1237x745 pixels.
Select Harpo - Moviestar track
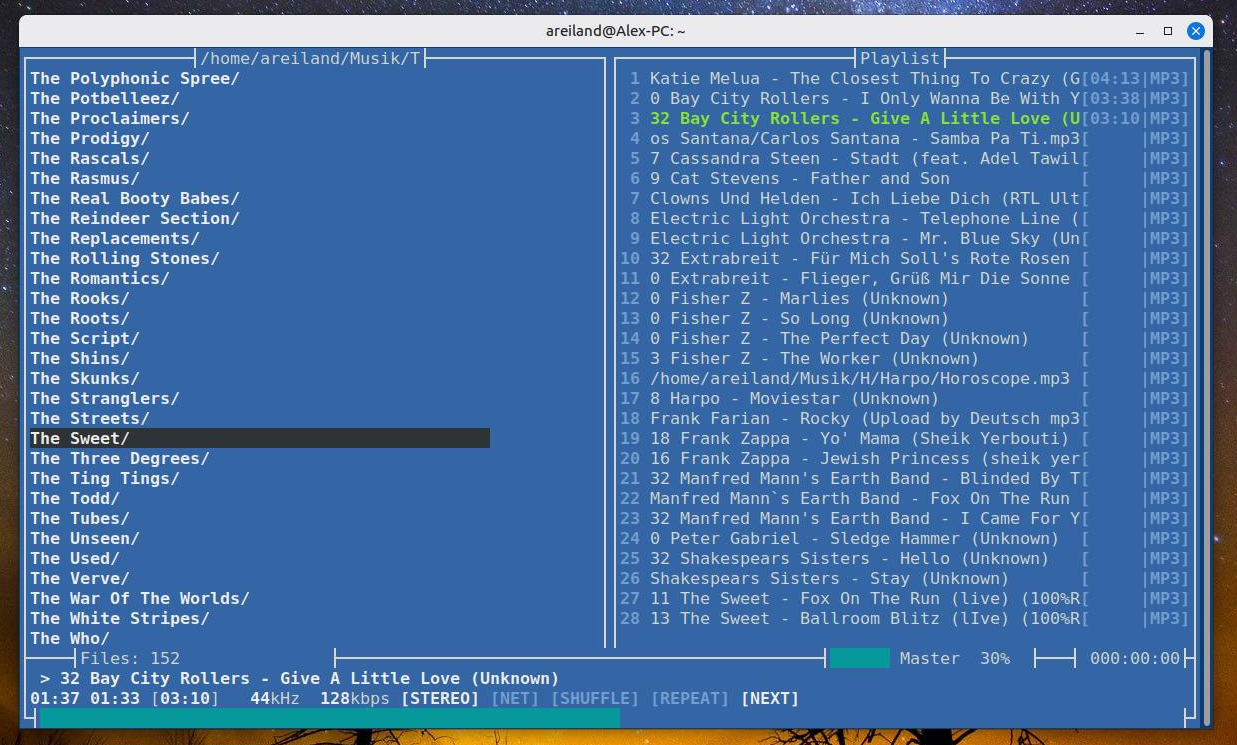tap(905, 398)
